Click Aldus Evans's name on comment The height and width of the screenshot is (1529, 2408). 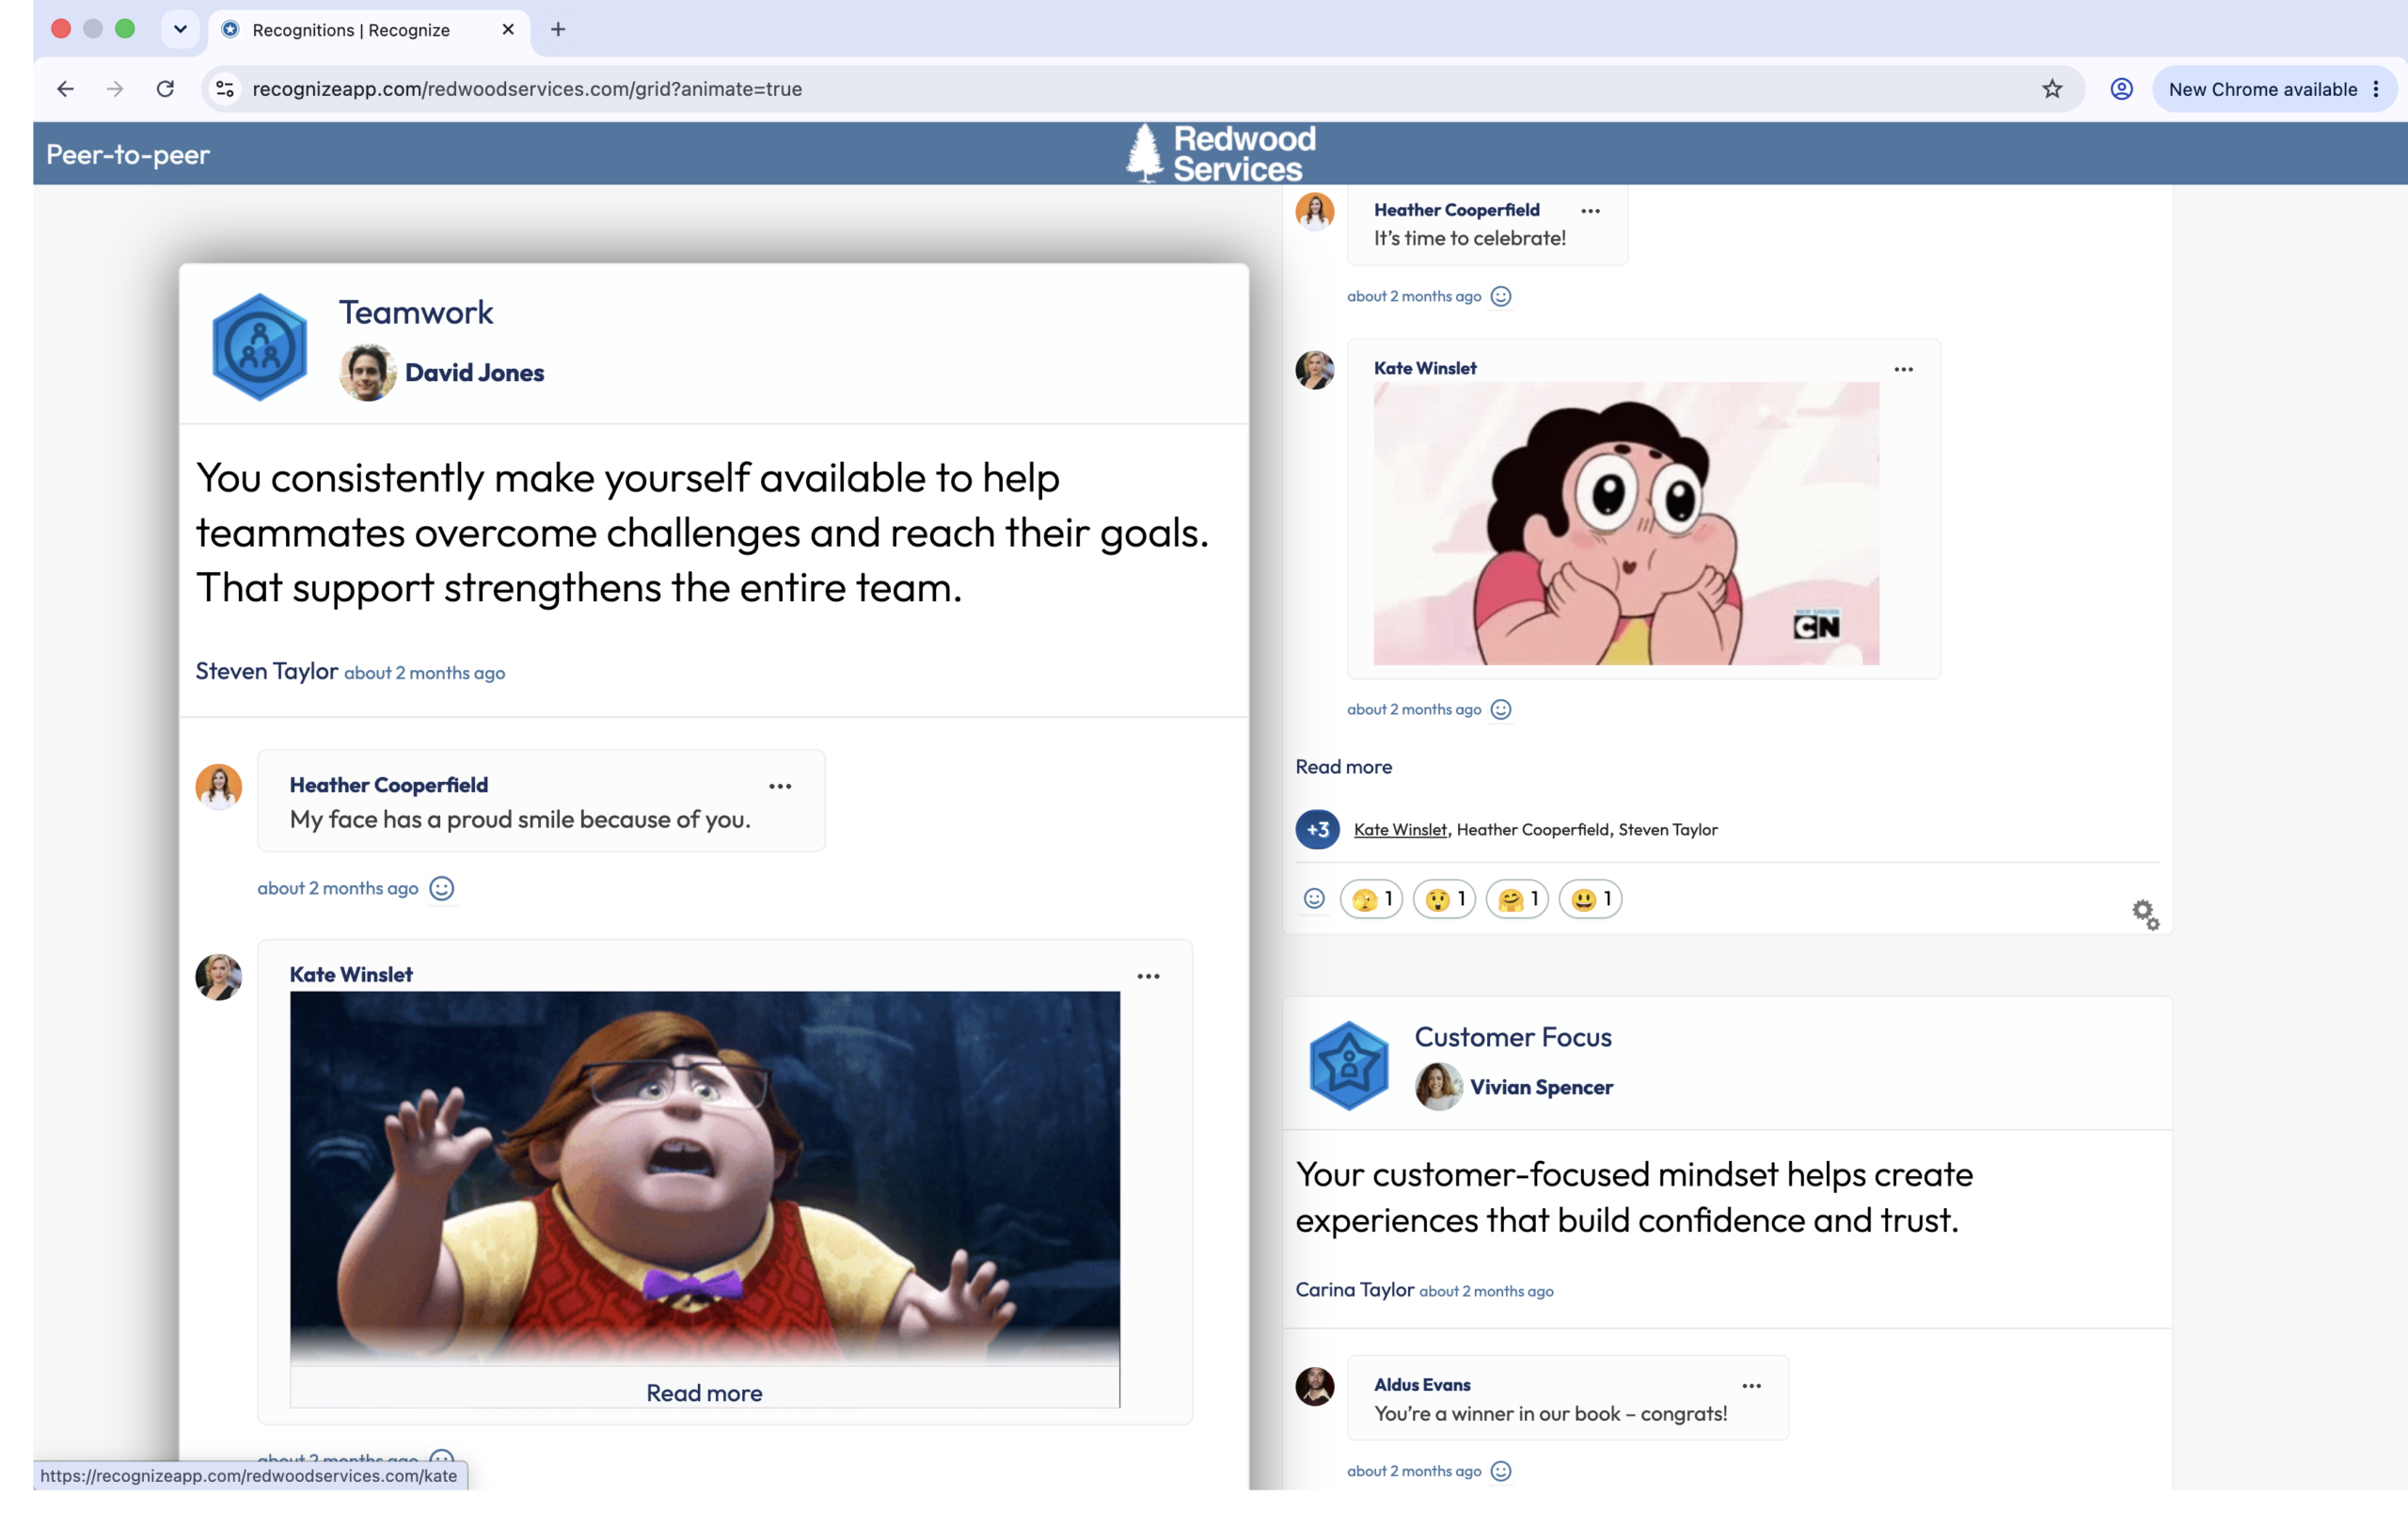pos(1422,1385)
